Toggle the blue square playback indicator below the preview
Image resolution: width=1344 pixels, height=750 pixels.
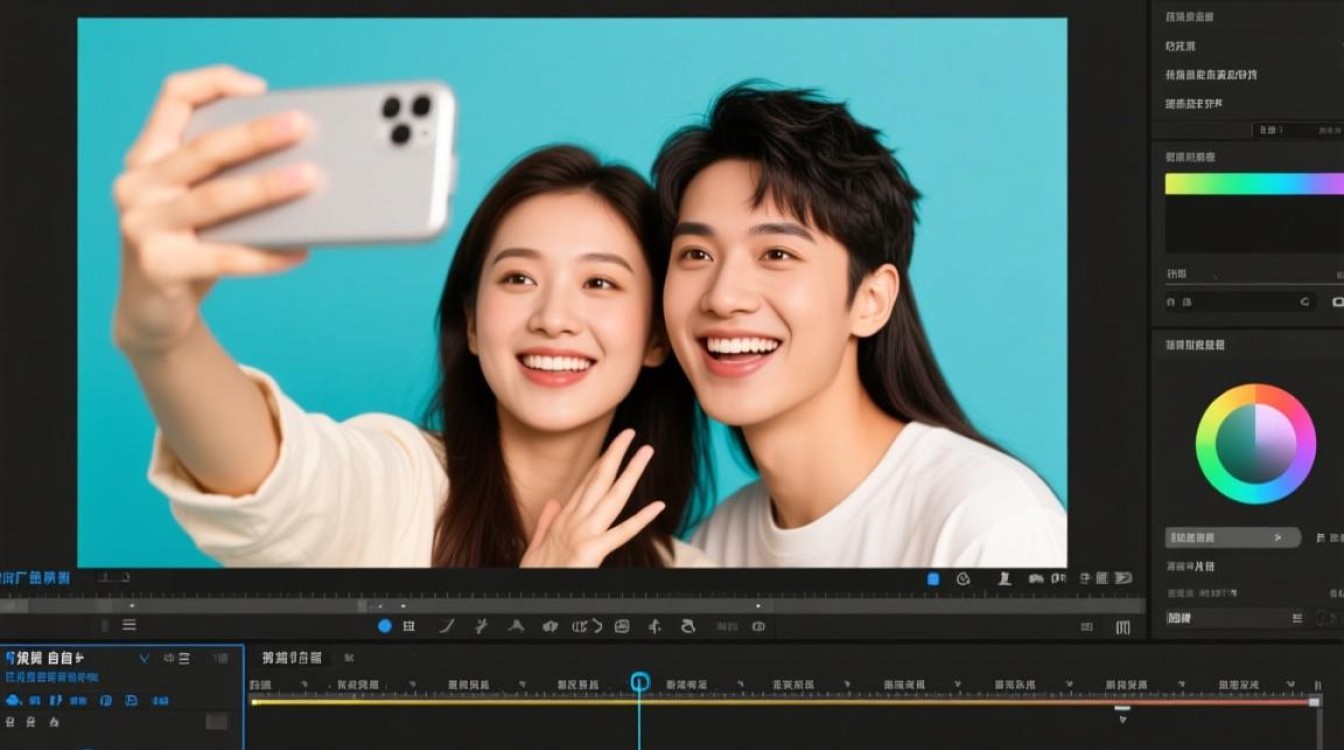(x=933, y=577)
